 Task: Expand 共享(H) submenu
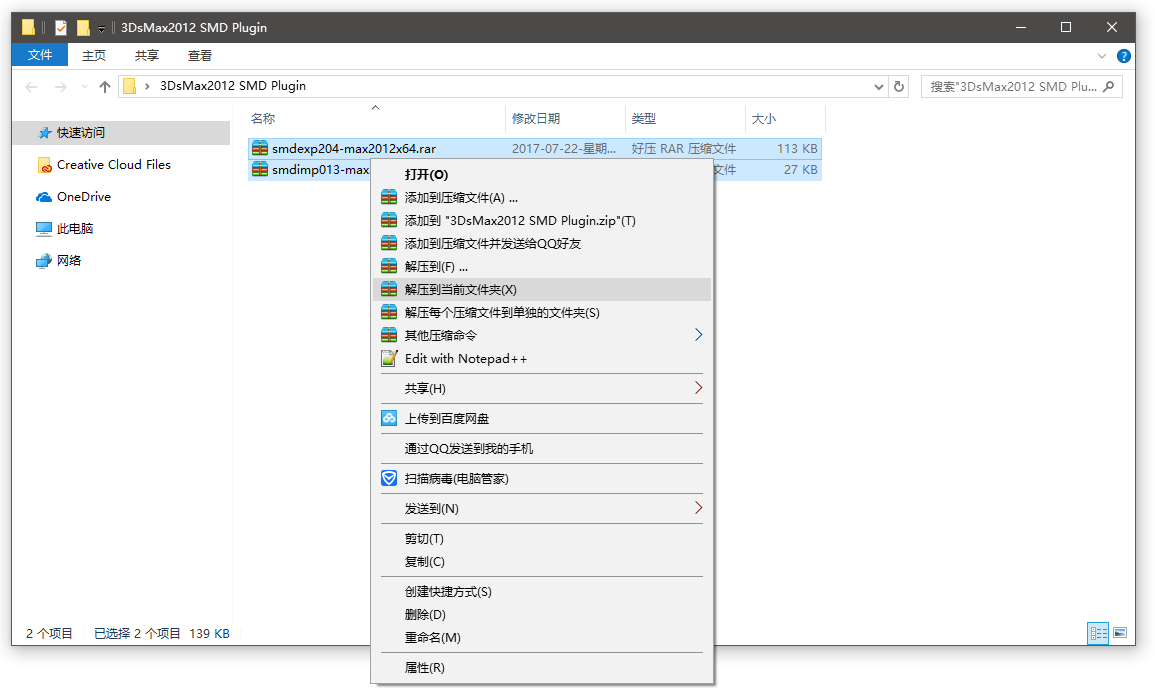coord(698,388)
